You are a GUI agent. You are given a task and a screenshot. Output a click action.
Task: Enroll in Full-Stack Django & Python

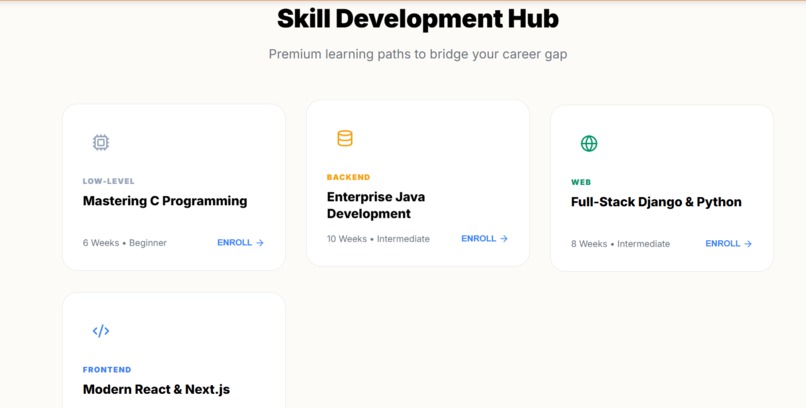click(729, 244)
